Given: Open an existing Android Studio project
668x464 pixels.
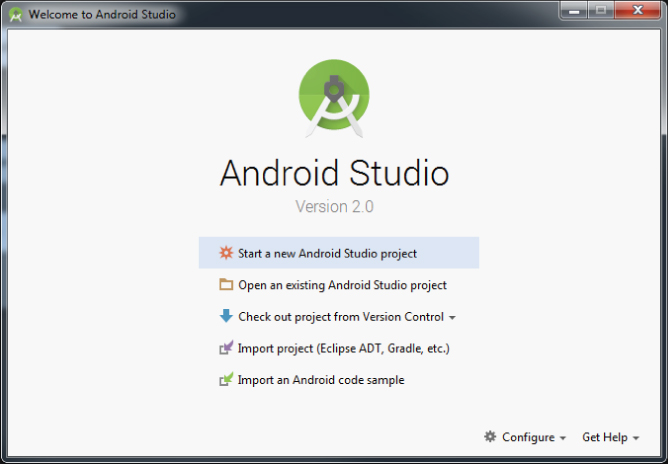Looking at the screenshot, I should tap(339, 285).
